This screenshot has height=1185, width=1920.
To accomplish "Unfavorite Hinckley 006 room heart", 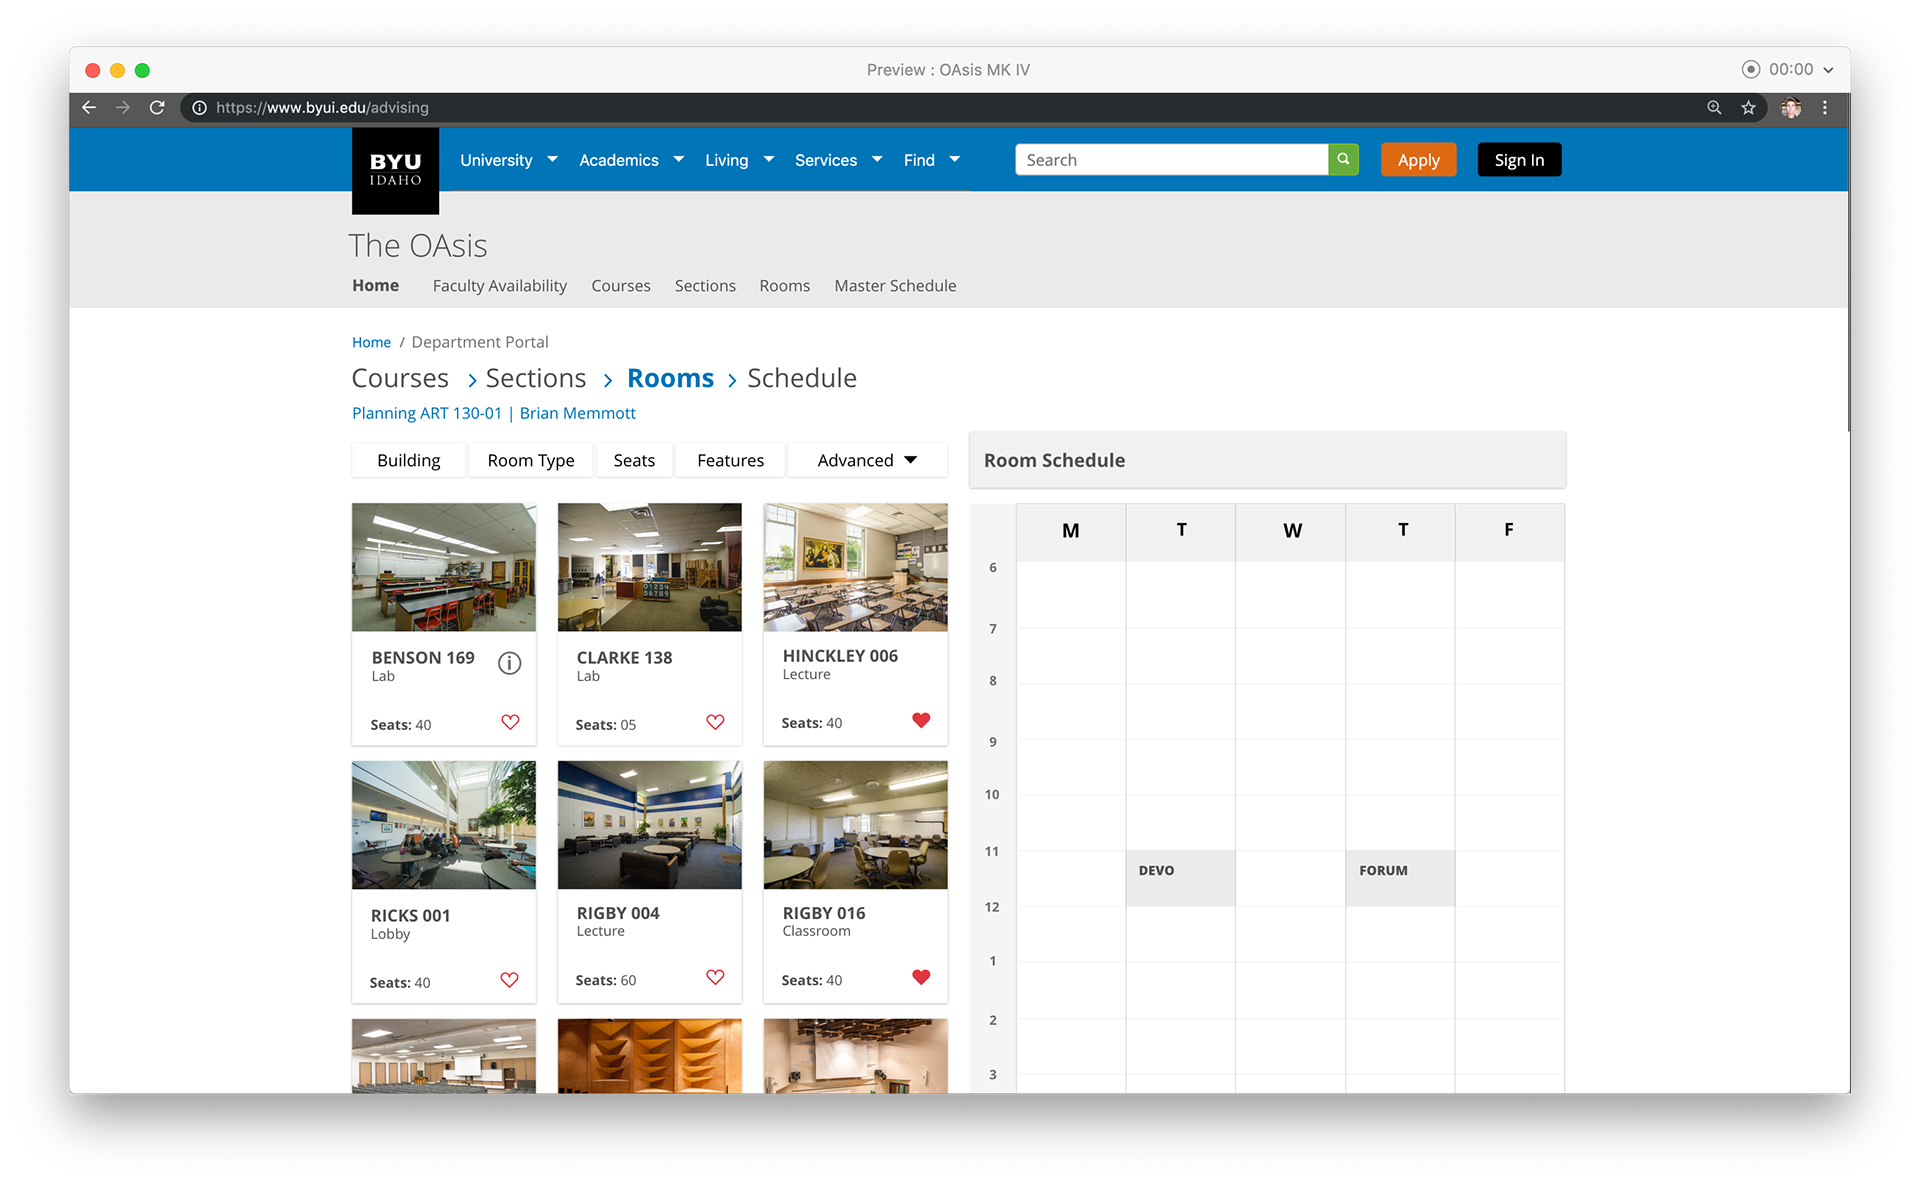I will click(x=921, y=720).
